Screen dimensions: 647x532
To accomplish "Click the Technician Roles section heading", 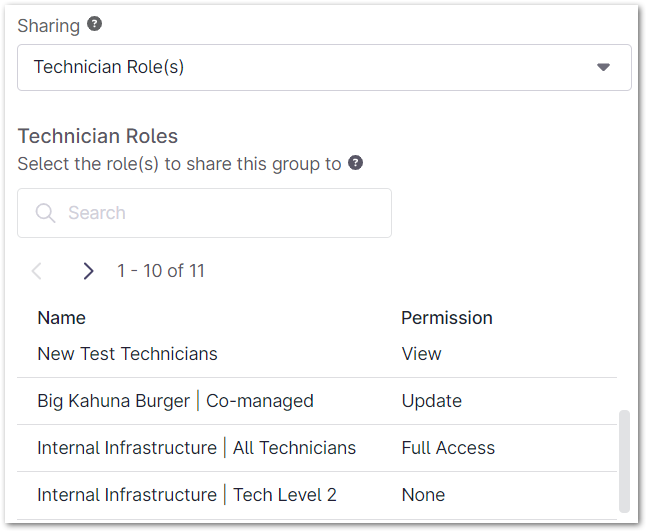I will pyautogui.click(x=98, y=137).
